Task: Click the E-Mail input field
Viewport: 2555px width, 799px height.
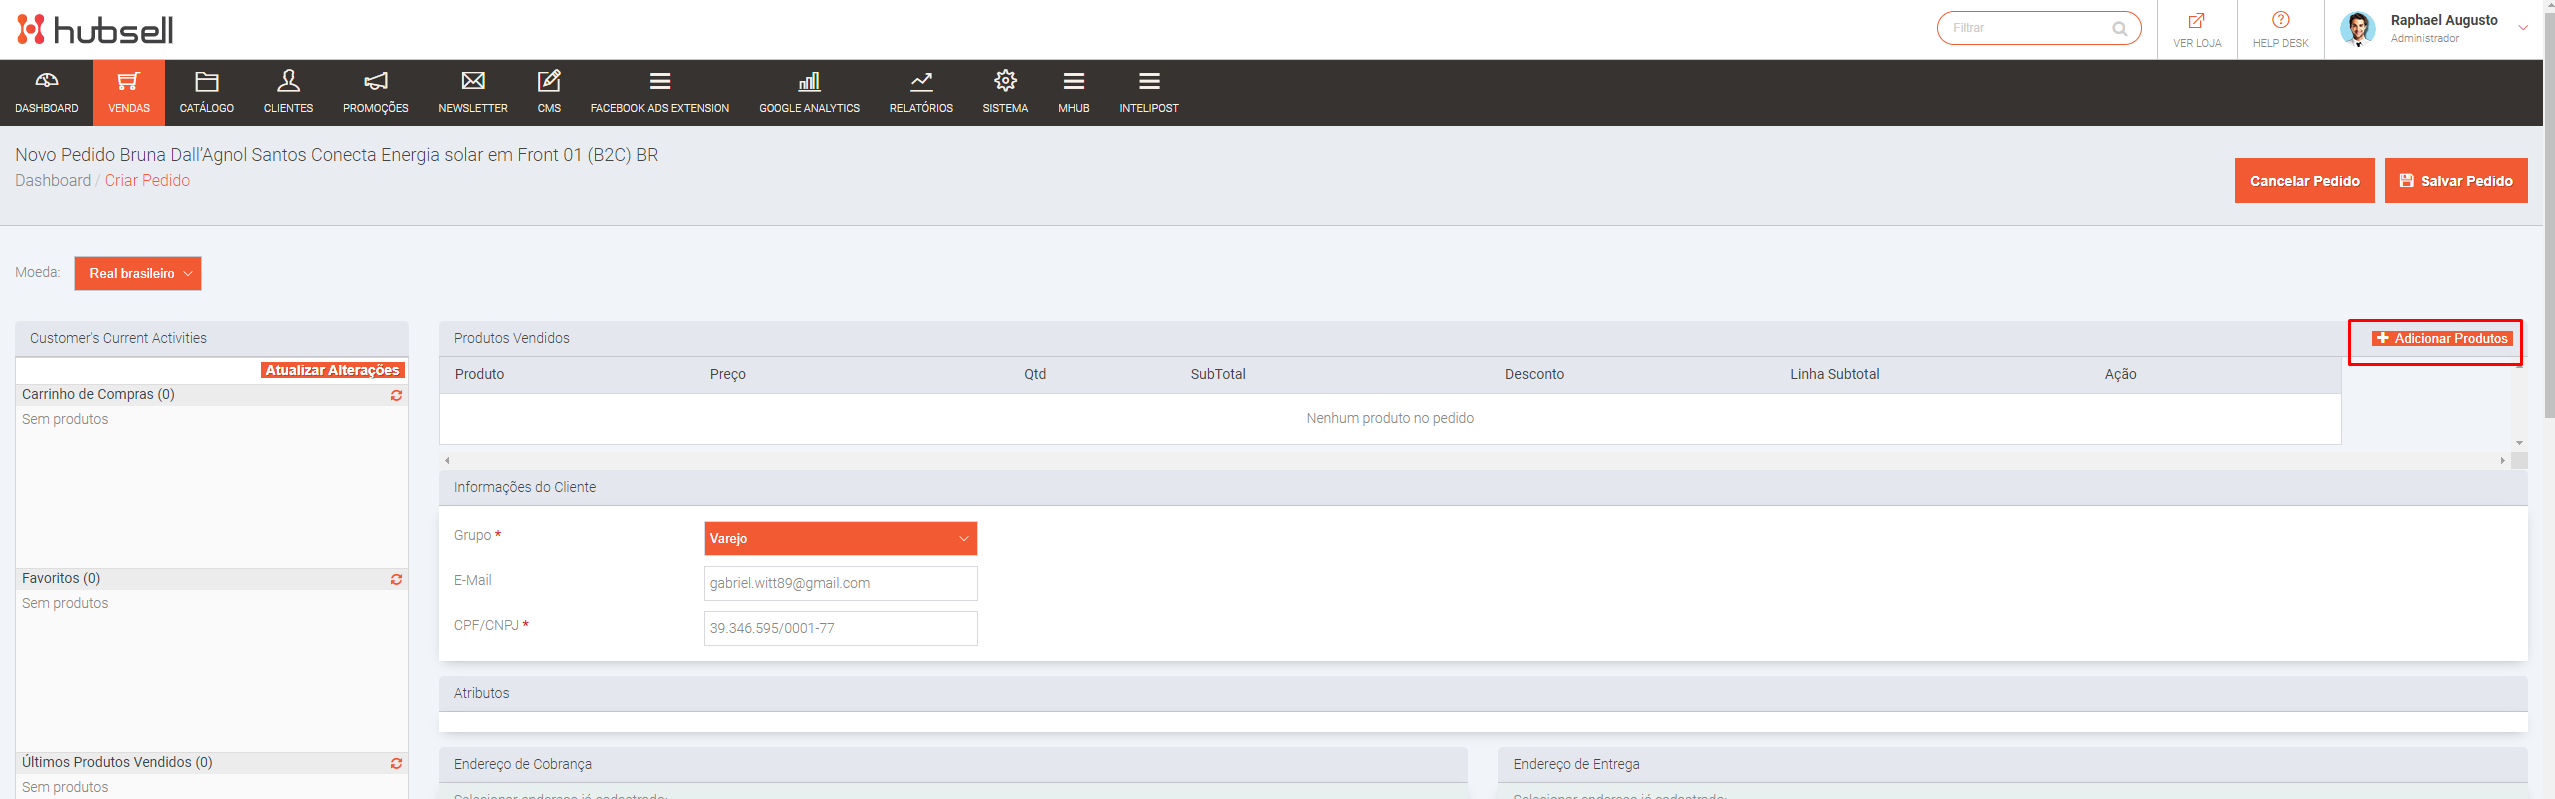Action: pos(840,583)
